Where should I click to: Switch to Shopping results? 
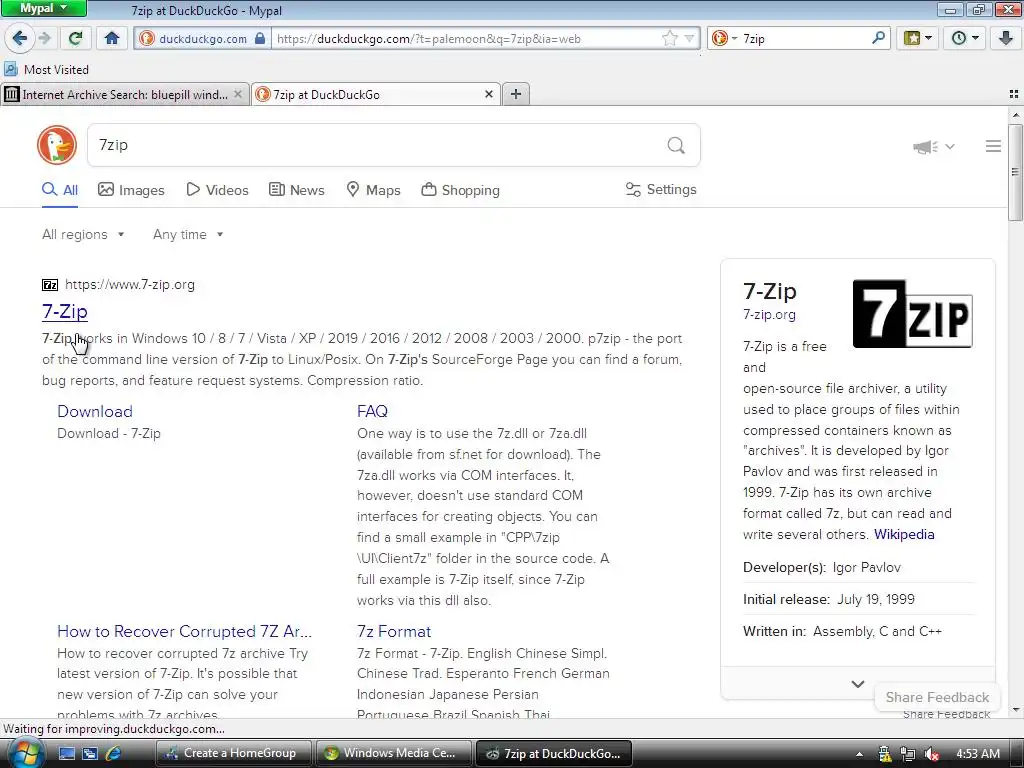tap(460, 190)
